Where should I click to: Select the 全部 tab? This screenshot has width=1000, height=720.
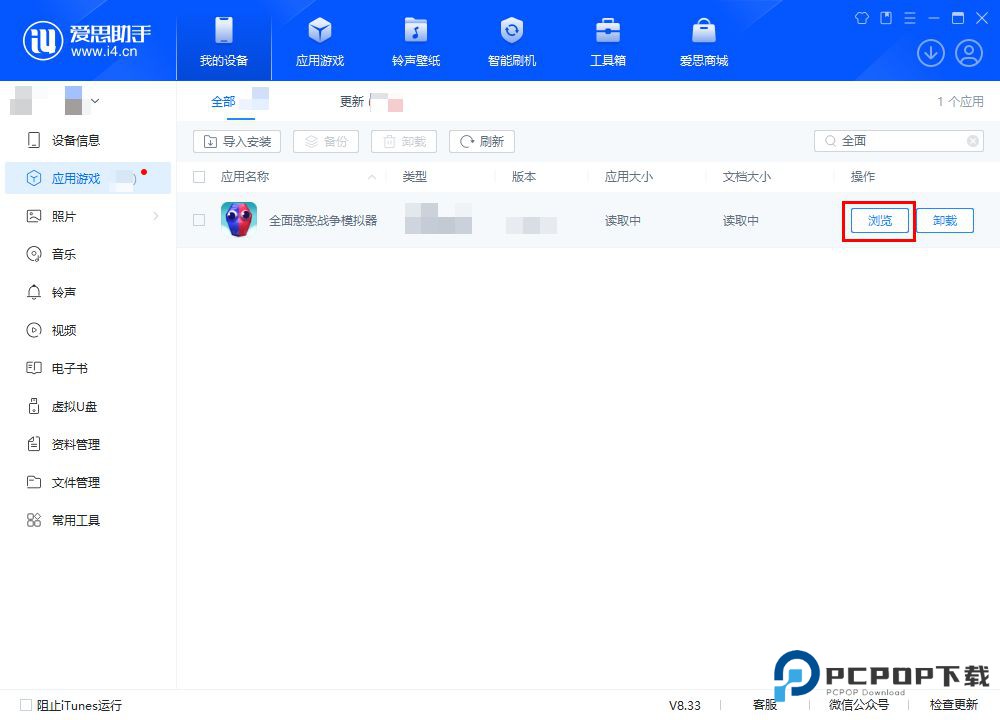click(224, 101)
